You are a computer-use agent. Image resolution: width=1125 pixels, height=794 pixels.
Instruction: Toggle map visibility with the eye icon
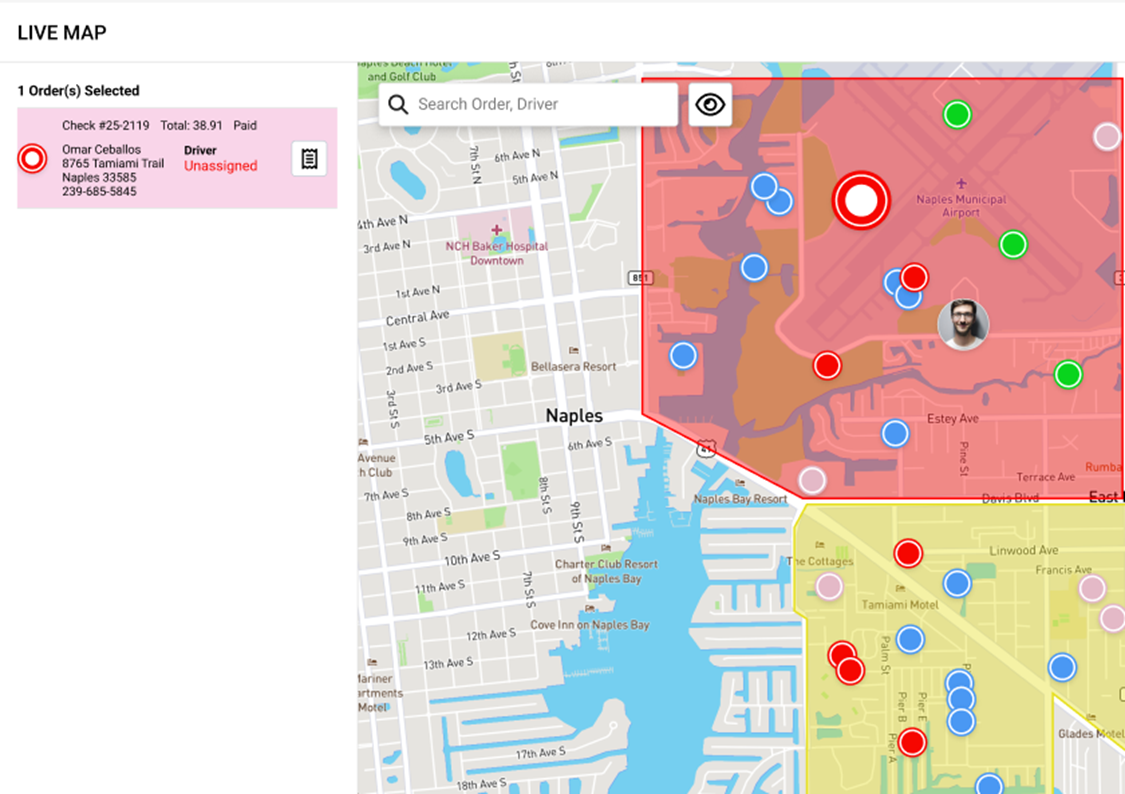click(710, 105)
